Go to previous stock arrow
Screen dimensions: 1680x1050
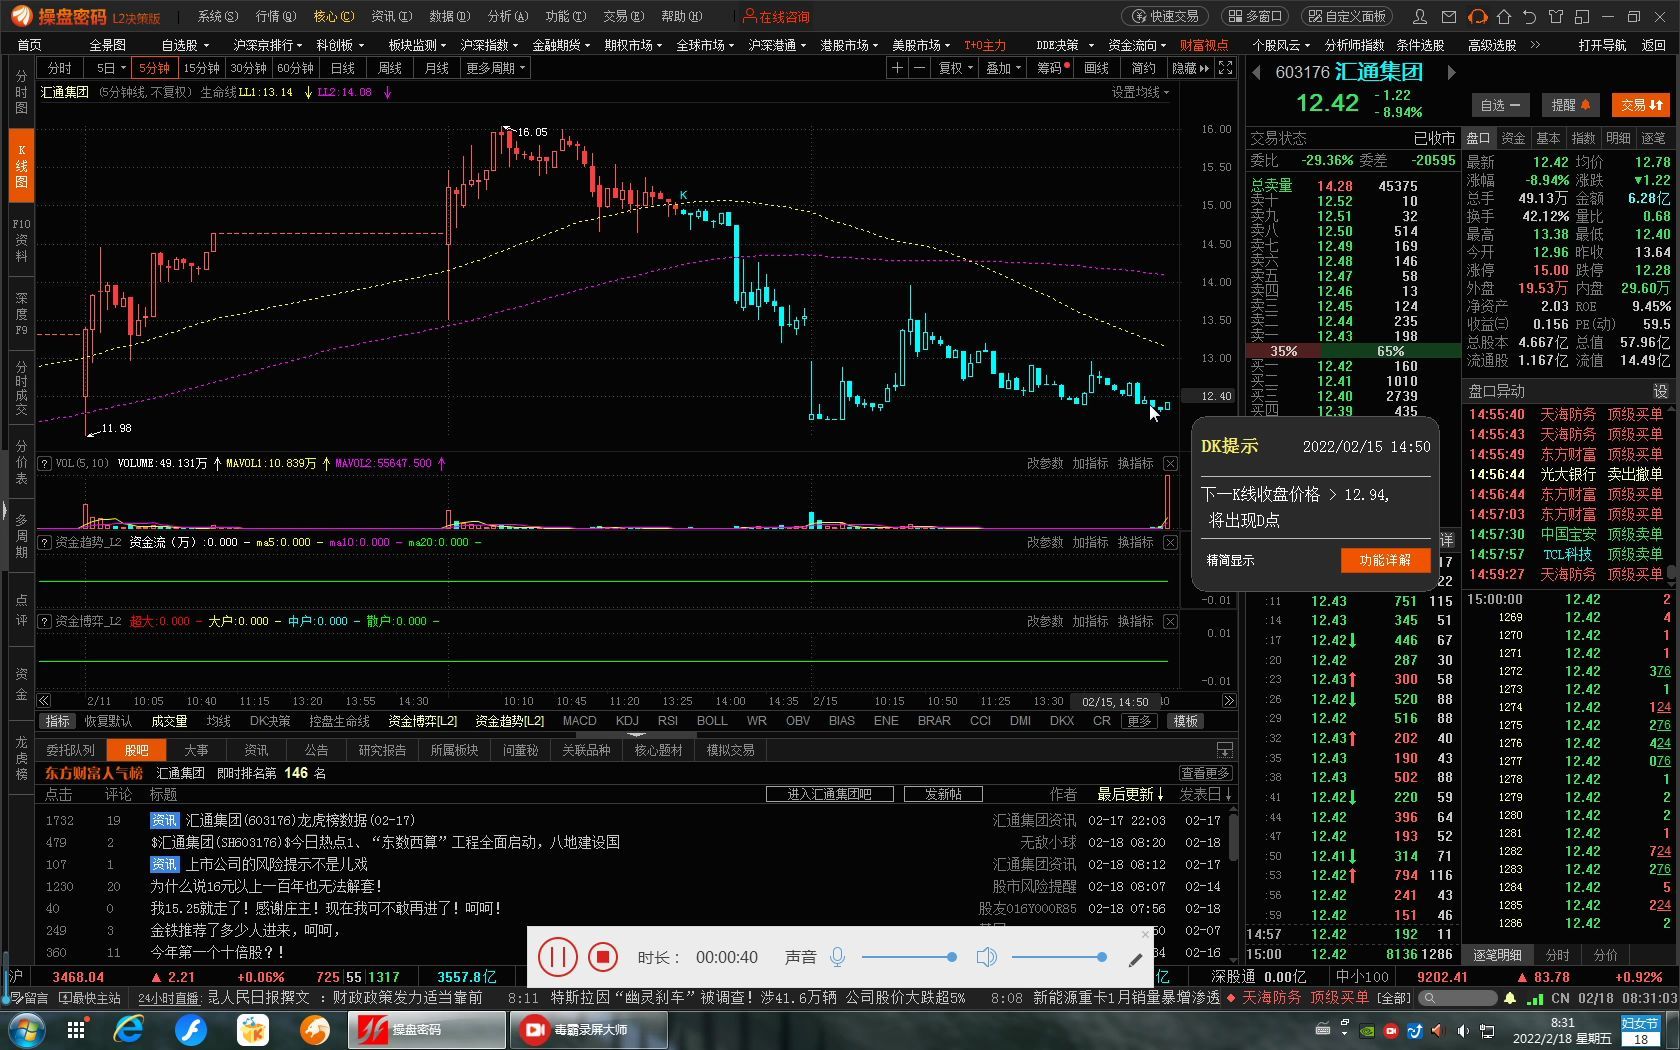tap(1258, 73)
